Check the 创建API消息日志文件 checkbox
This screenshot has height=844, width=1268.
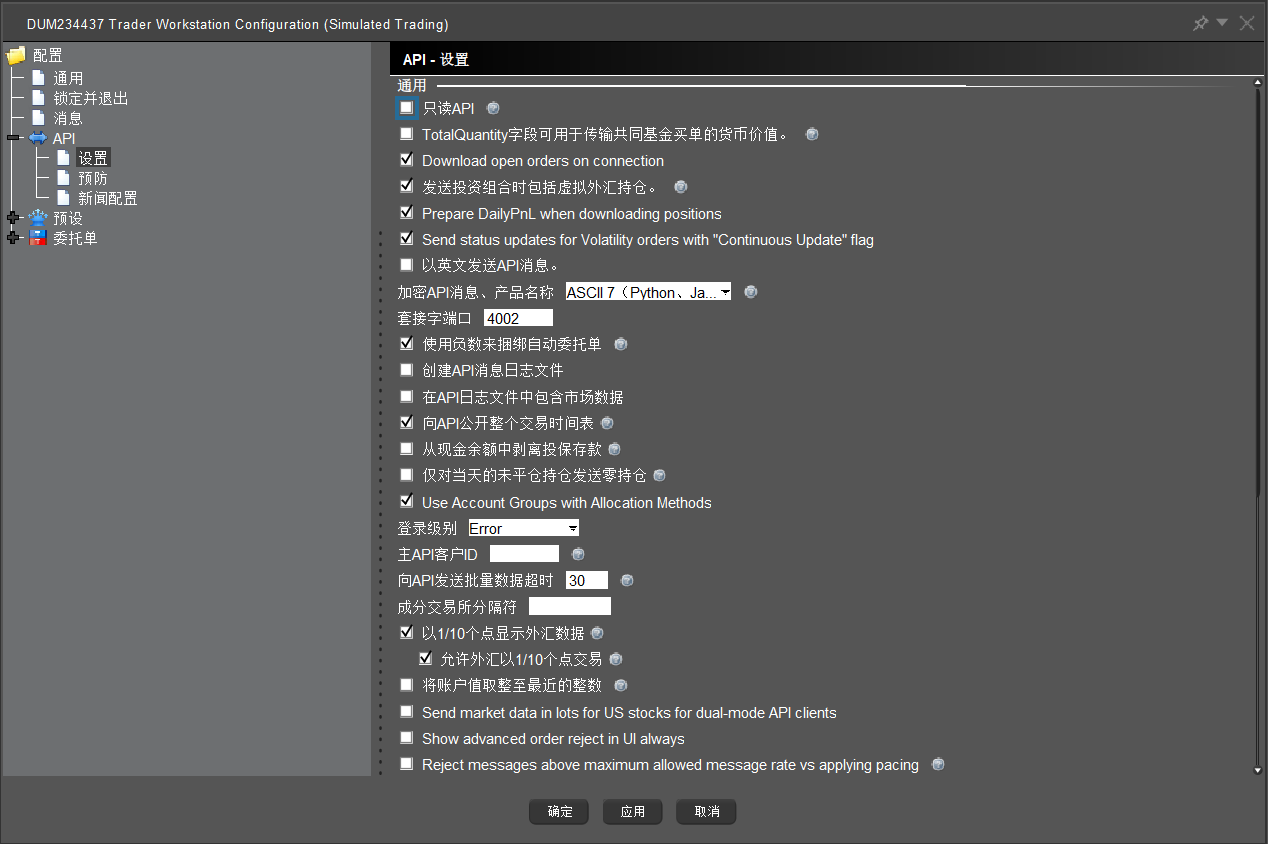pos(406,370)
